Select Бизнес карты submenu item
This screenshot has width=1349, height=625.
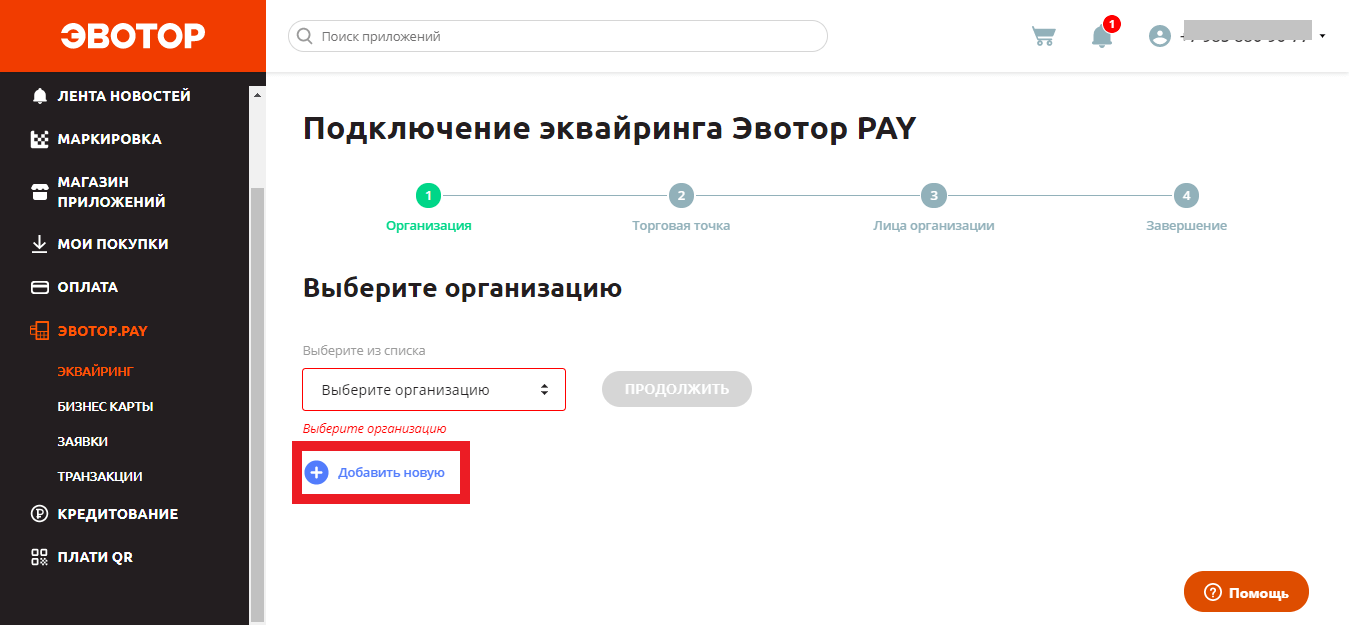[105, 407]
